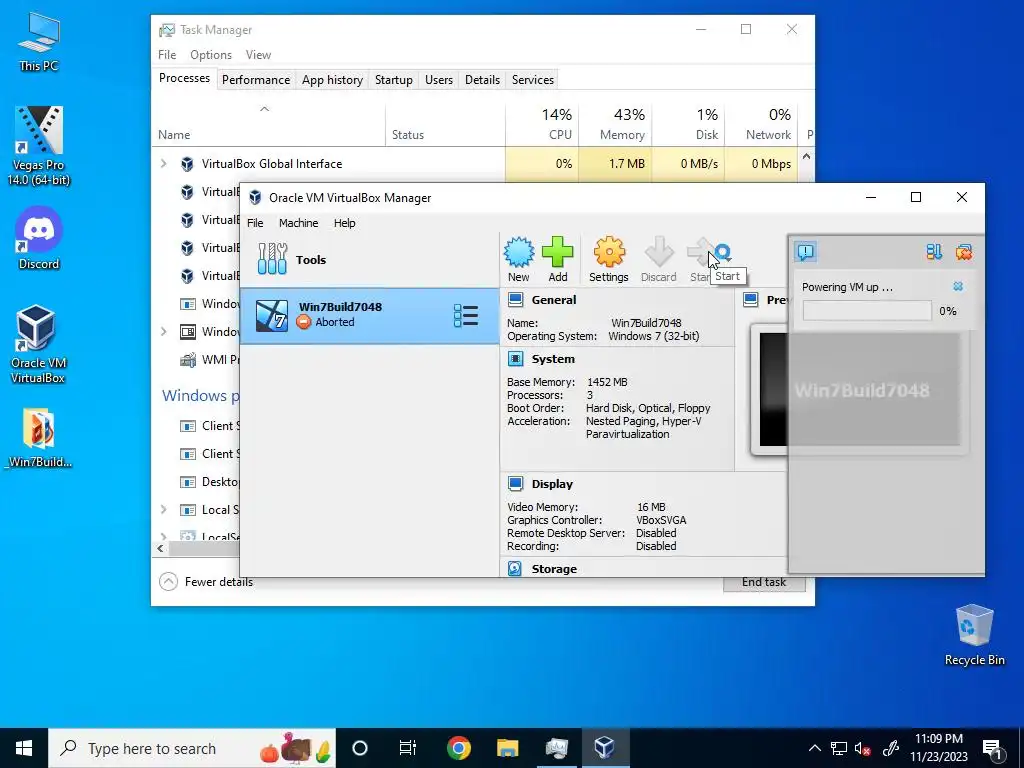Open This PC desktop icon
This screenshot has height=768, width=1024.
pos(39,42)
